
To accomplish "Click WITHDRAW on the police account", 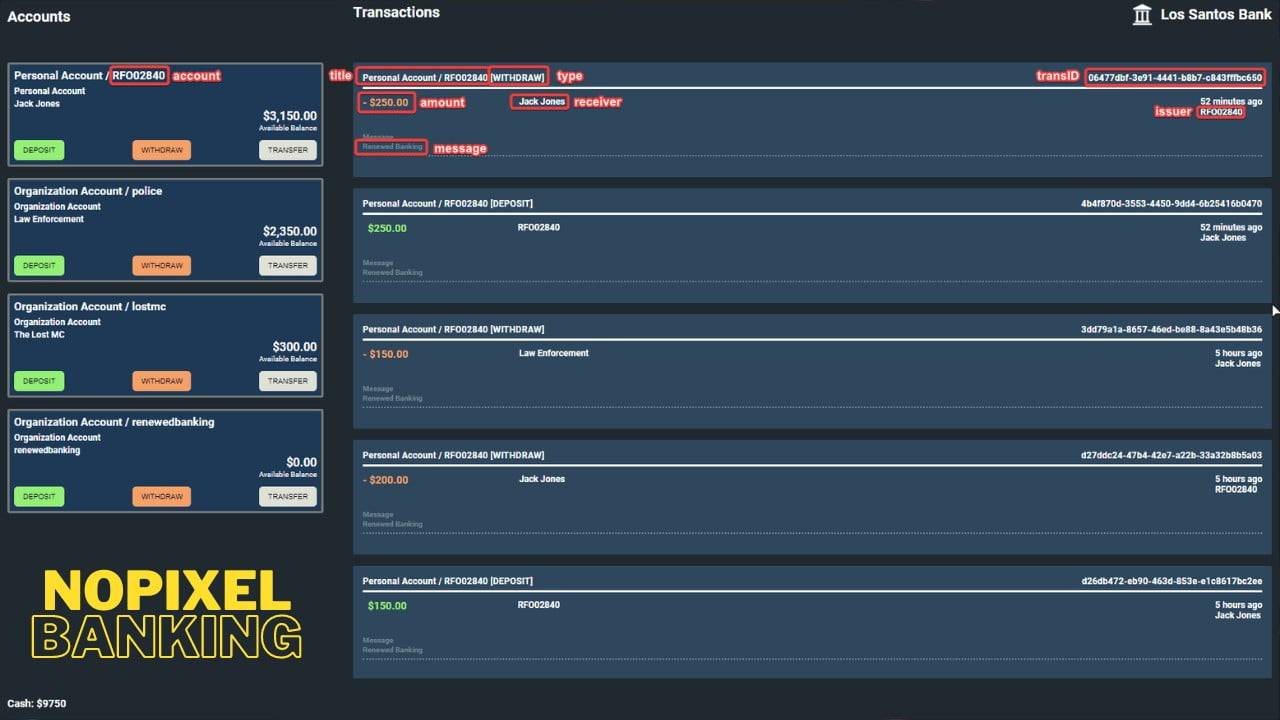I will click(x=161, y=265).
